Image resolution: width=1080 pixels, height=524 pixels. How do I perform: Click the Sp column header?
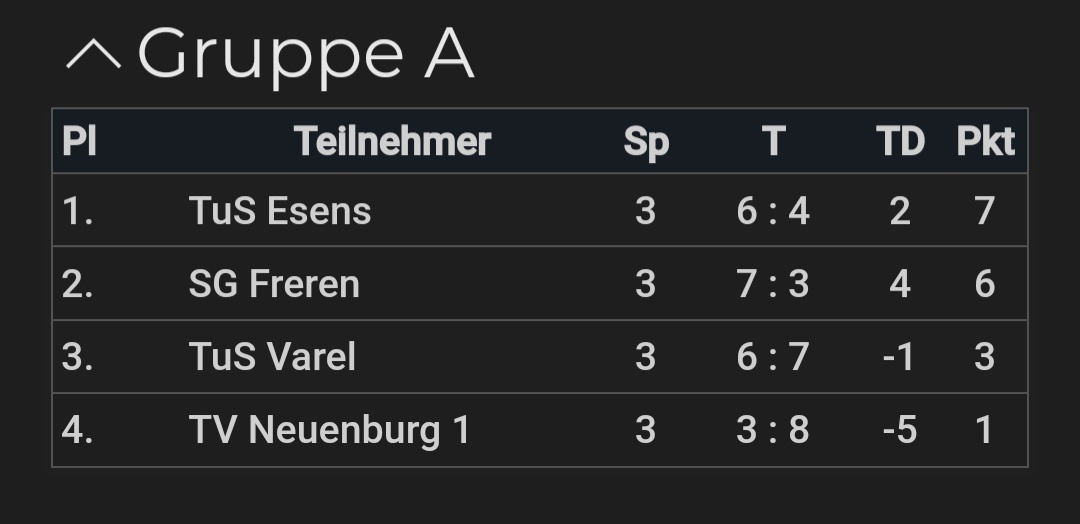(646, 142)
